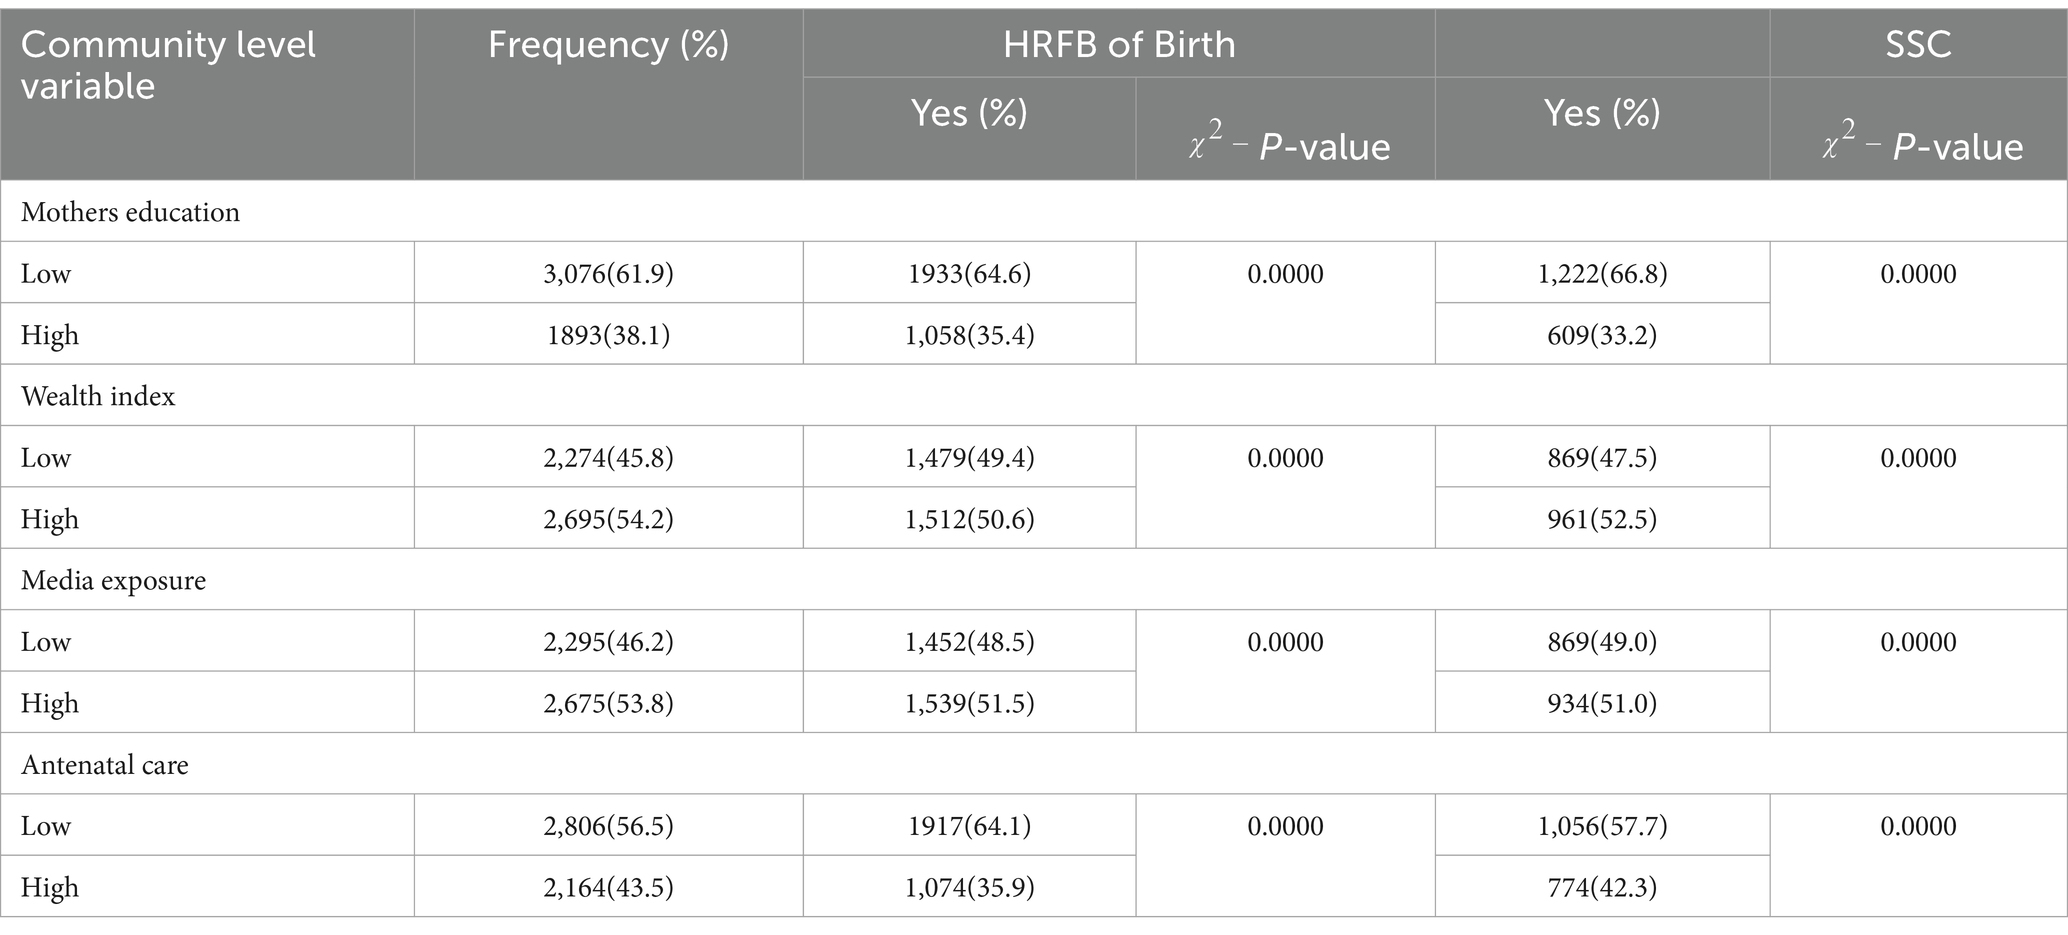Click 'High' label under Antenatal care
The height and width of the screenshot is (935, 2068).
(x=50, y=887)
